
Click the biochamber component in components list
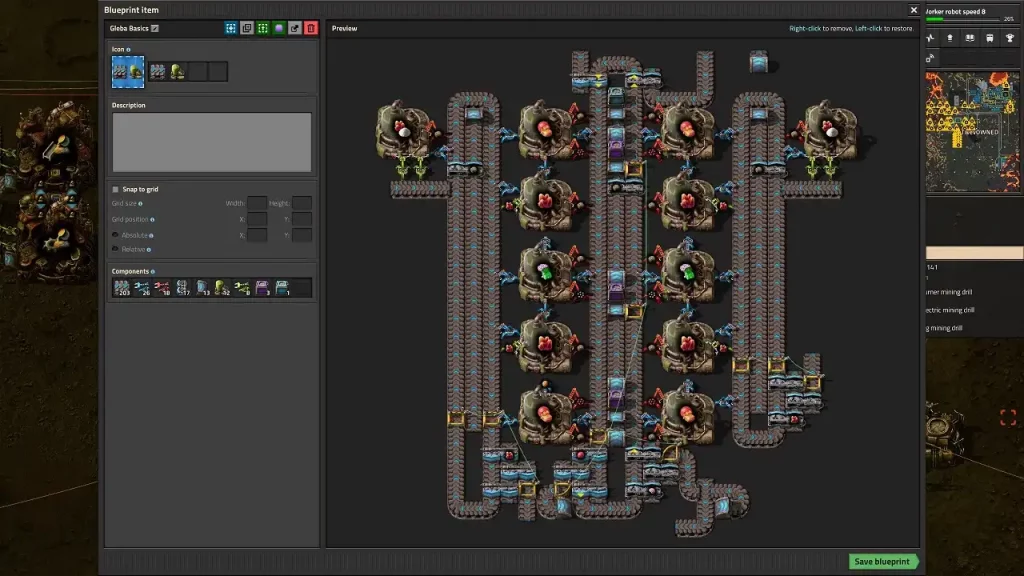pos(222,287)
